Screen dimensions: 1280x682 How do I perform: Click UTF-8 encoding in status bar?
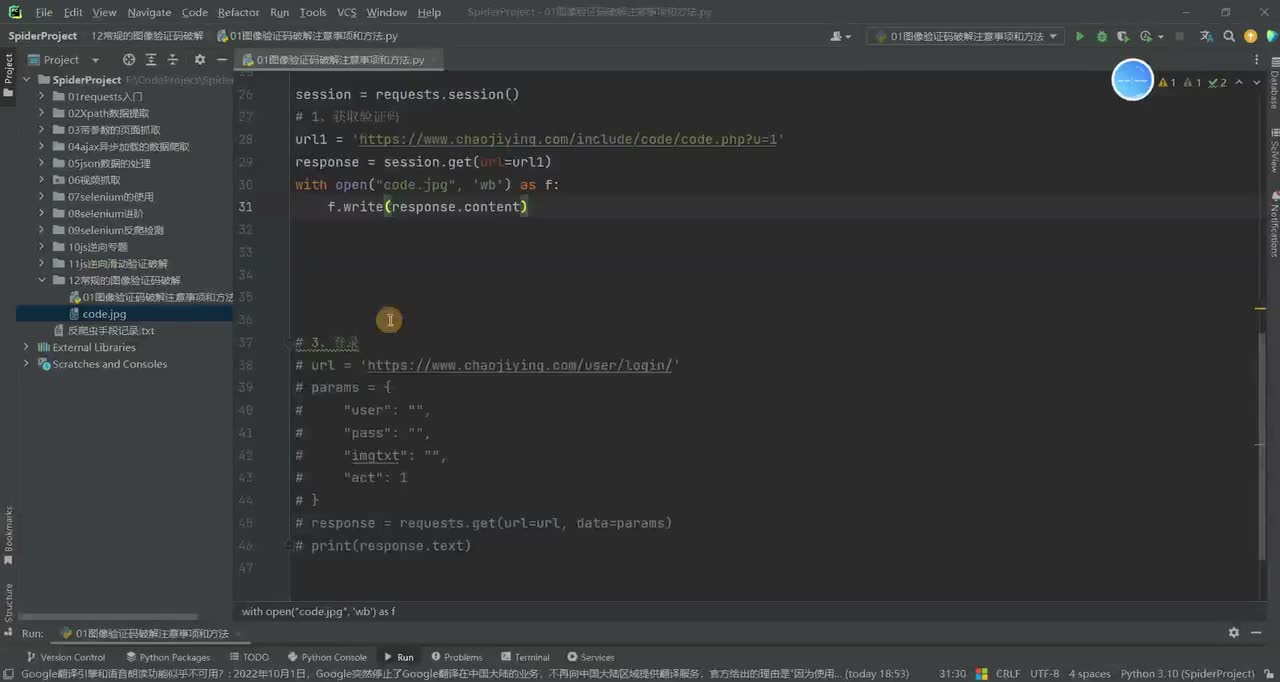pyautogui.click(x=1045, y=674)
